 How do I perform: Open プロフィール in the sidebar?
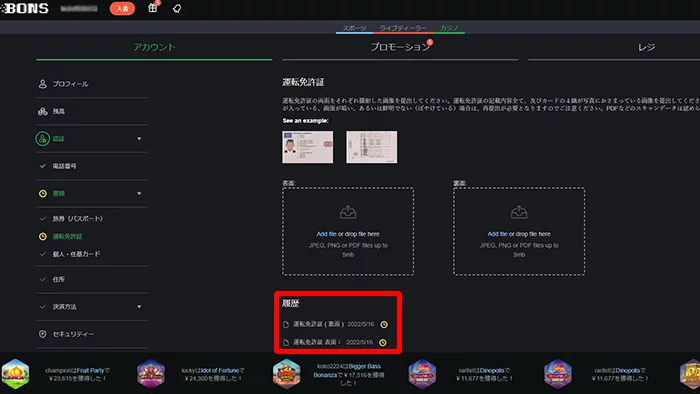[70, 84]
